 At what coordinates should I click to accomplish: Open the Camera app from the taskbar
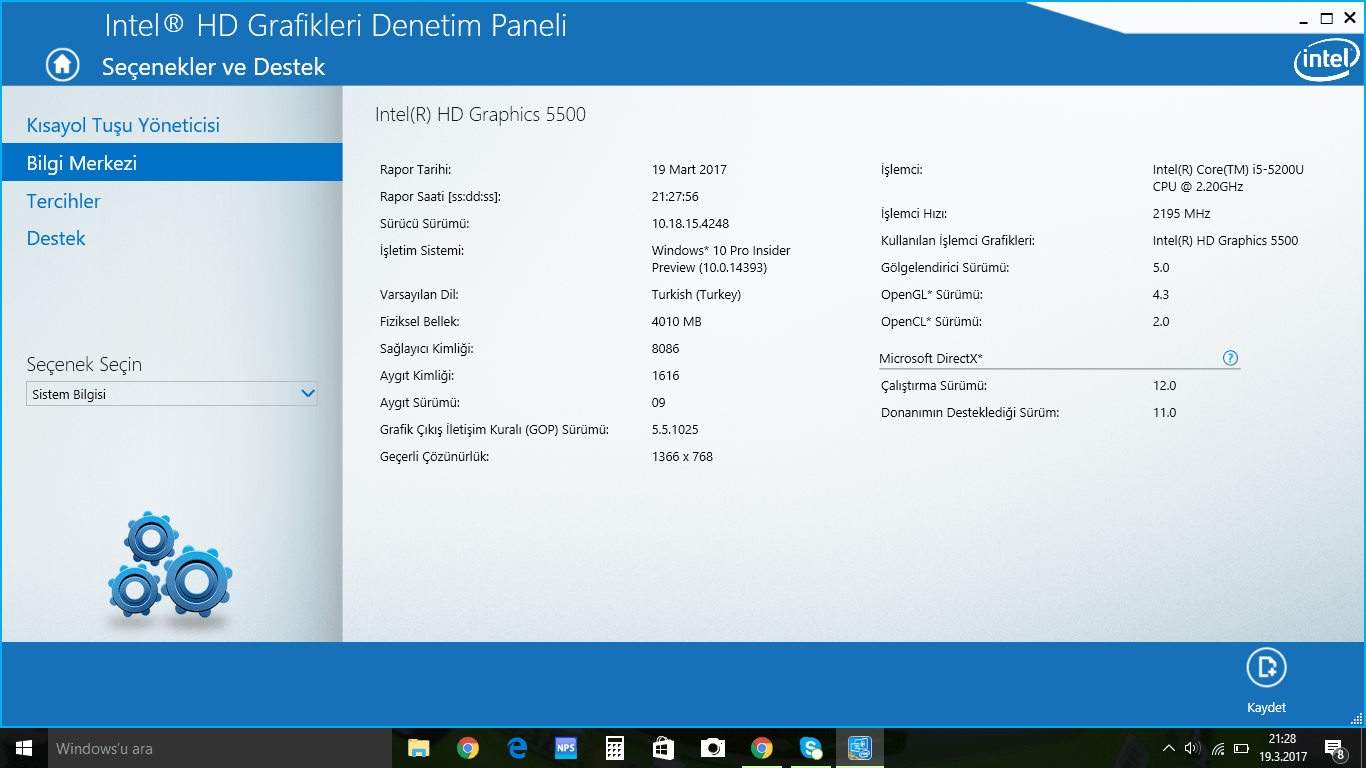[712, 748]
